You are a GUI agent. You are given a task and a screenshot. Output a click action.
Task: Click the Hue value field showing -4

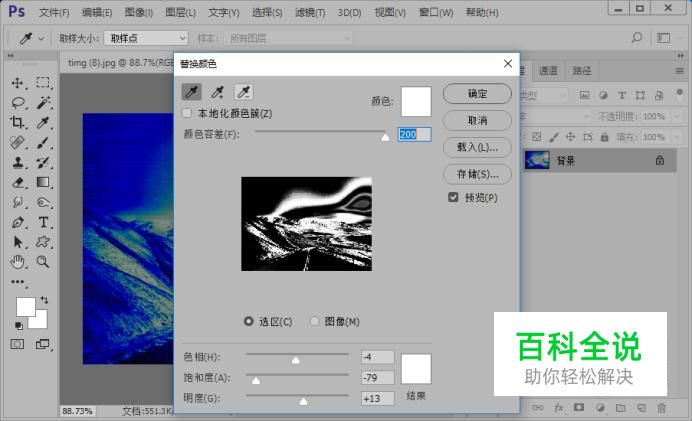click(377, 357)
